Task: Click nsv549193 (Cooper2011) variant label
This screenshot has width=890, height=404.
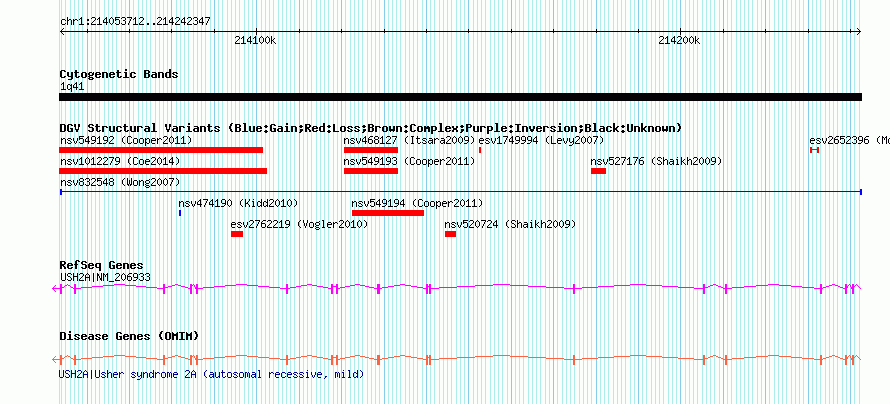Action: click(x=409, y=162)
